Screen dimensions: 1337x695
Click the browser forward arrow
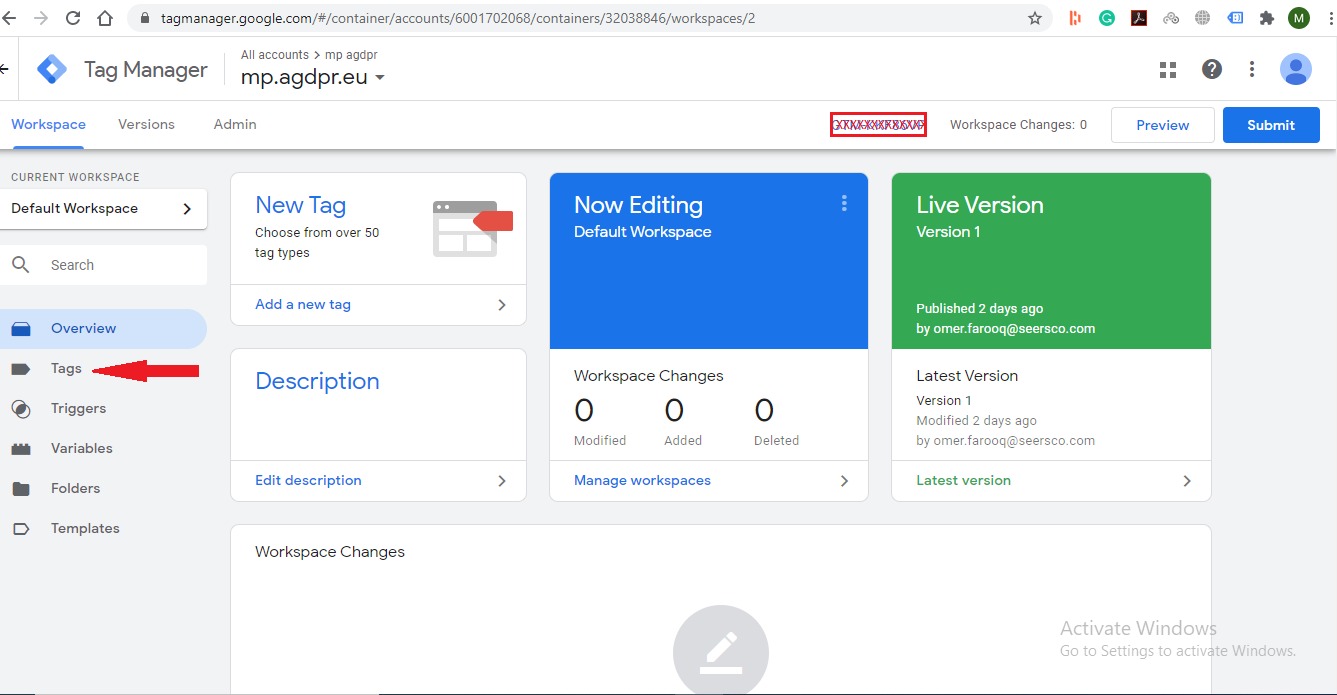(41, 18)
